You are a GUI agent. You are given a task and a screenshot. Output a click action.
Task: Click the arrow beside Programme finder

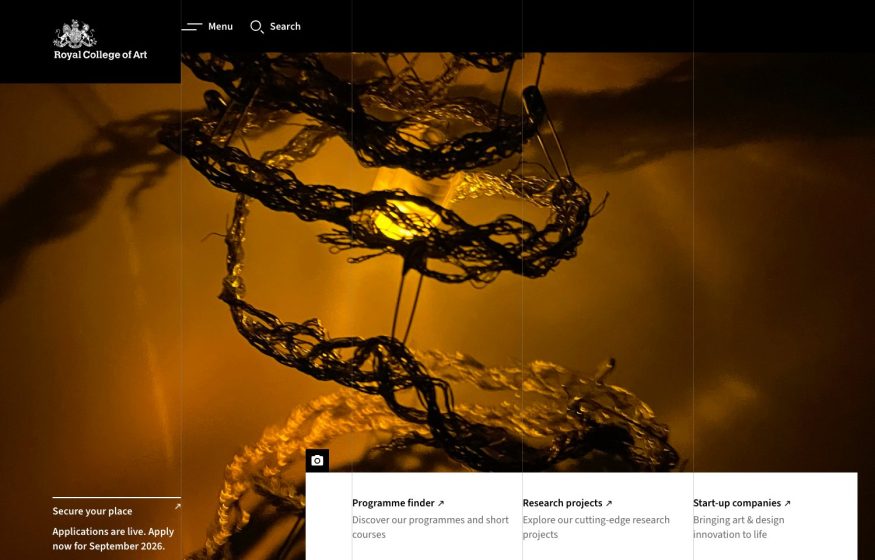(x=441, y=504)
